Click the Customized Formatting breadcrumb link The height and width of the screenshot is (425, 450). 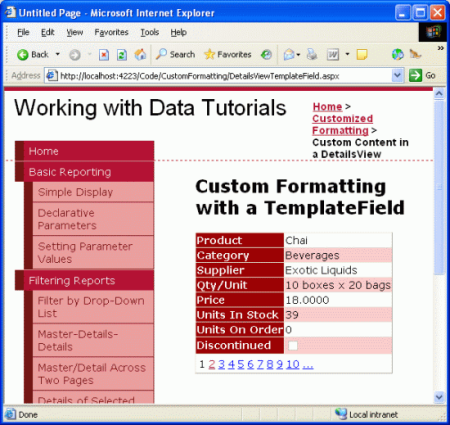pyautogui.click(x=342, y=124)
